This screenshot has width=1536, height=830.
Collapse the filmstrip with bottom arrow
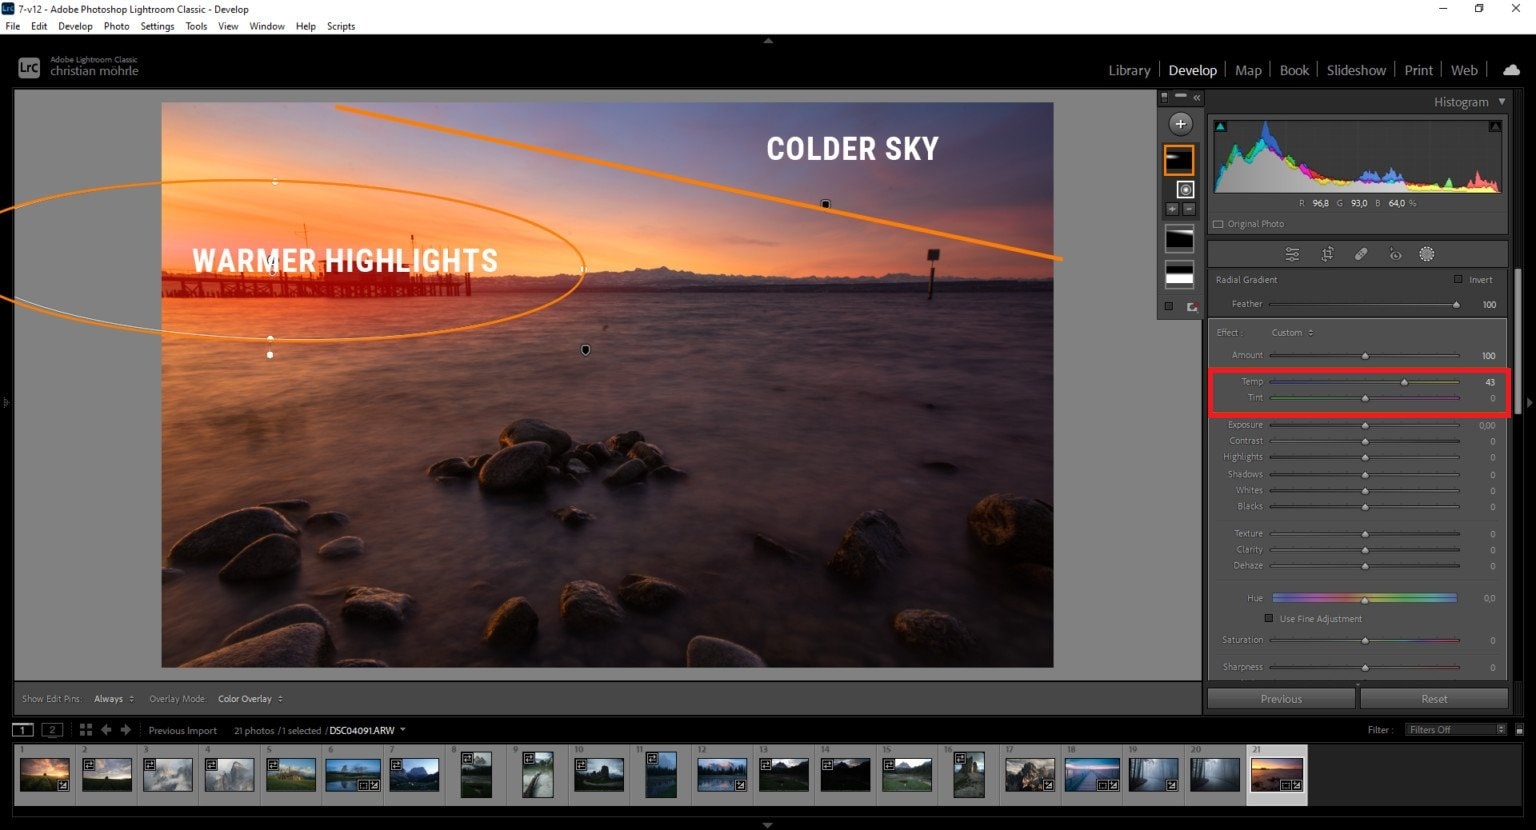click(x=768, y=825)
